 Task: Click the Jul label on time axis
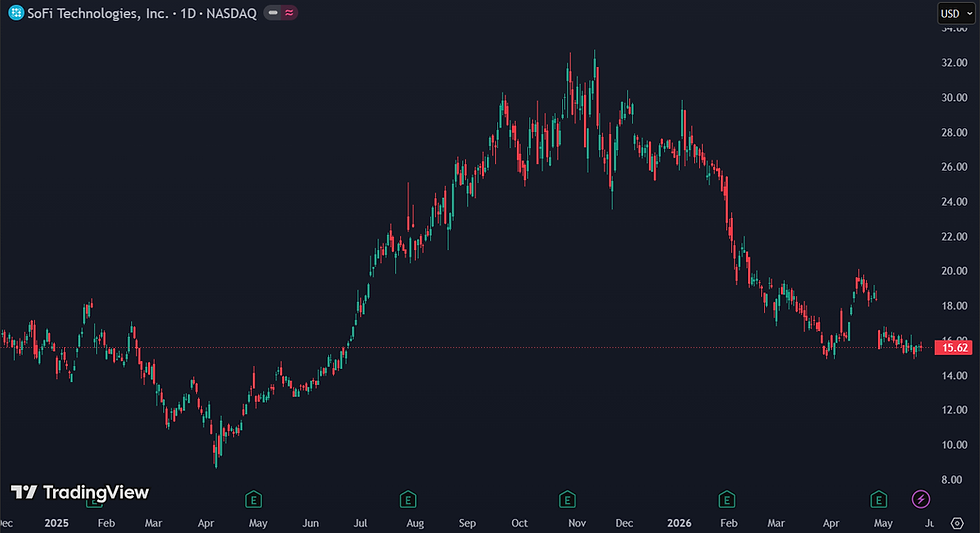(361, 523)
